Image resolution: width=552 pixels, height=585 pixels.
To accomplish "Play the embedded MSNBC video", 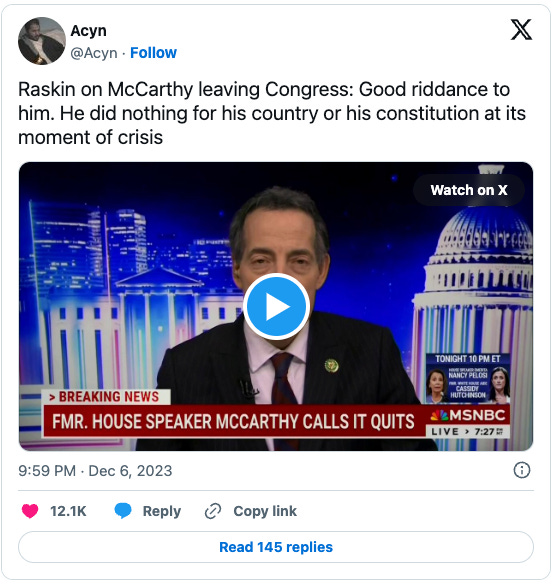I will pos(276,307).
